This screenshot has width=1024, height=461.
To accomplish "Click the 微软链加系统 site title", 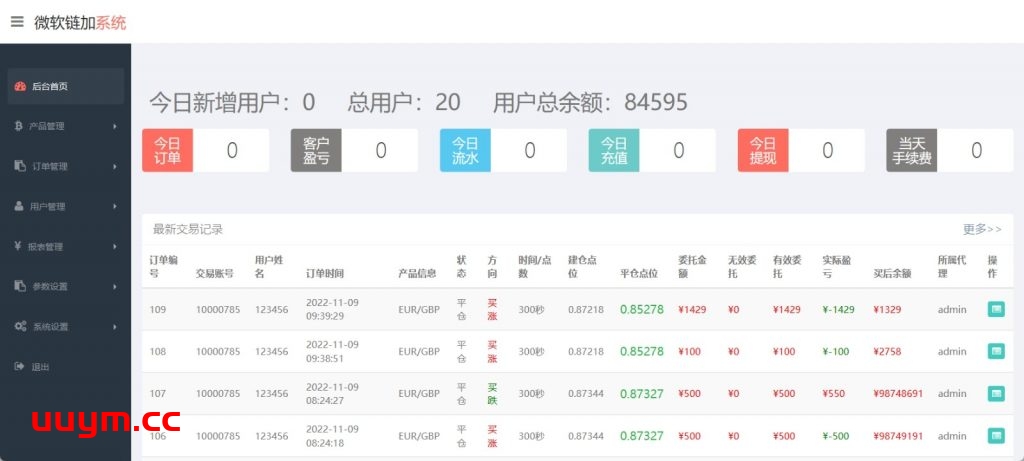I will tap(80, 22).
